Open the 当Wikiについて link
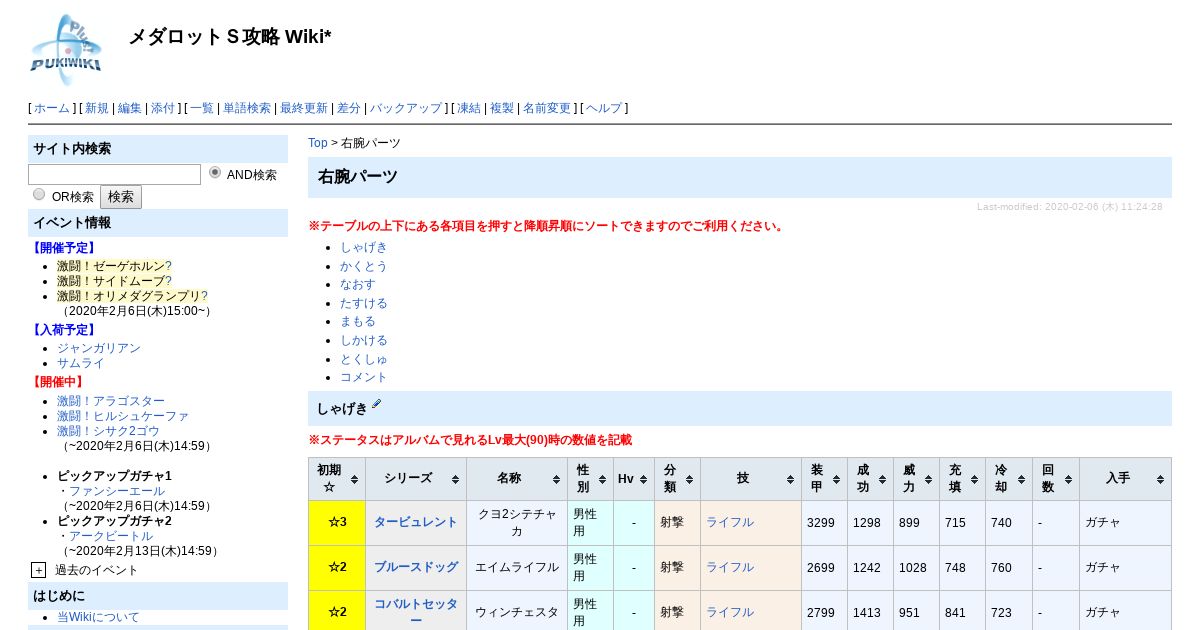 (98, 617)
